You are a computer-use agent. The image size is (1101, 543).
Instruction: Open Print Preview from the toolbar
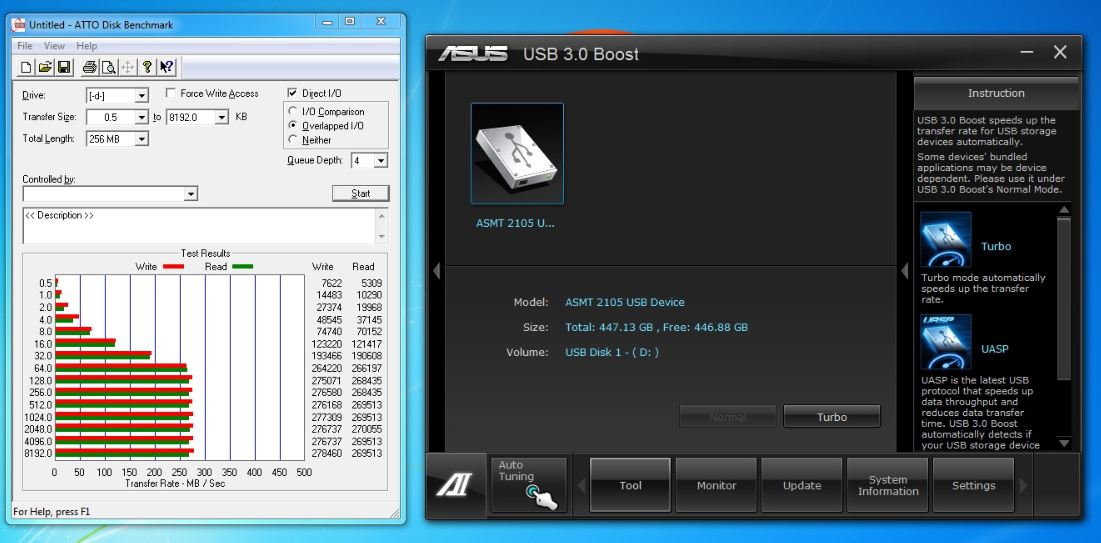[x=108, y=67]
